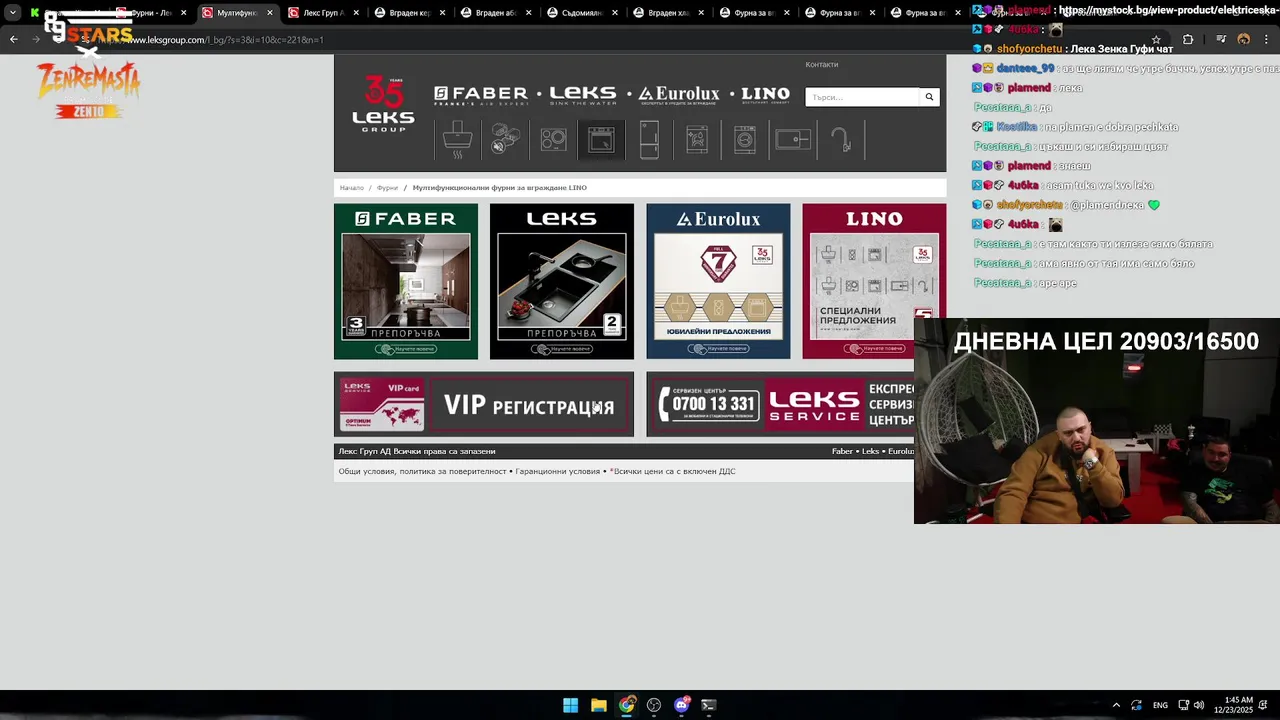Click the network icon in system tray
Image resolution: width=1280 pixels, height=720 pixels.
tap(1183, 705)
